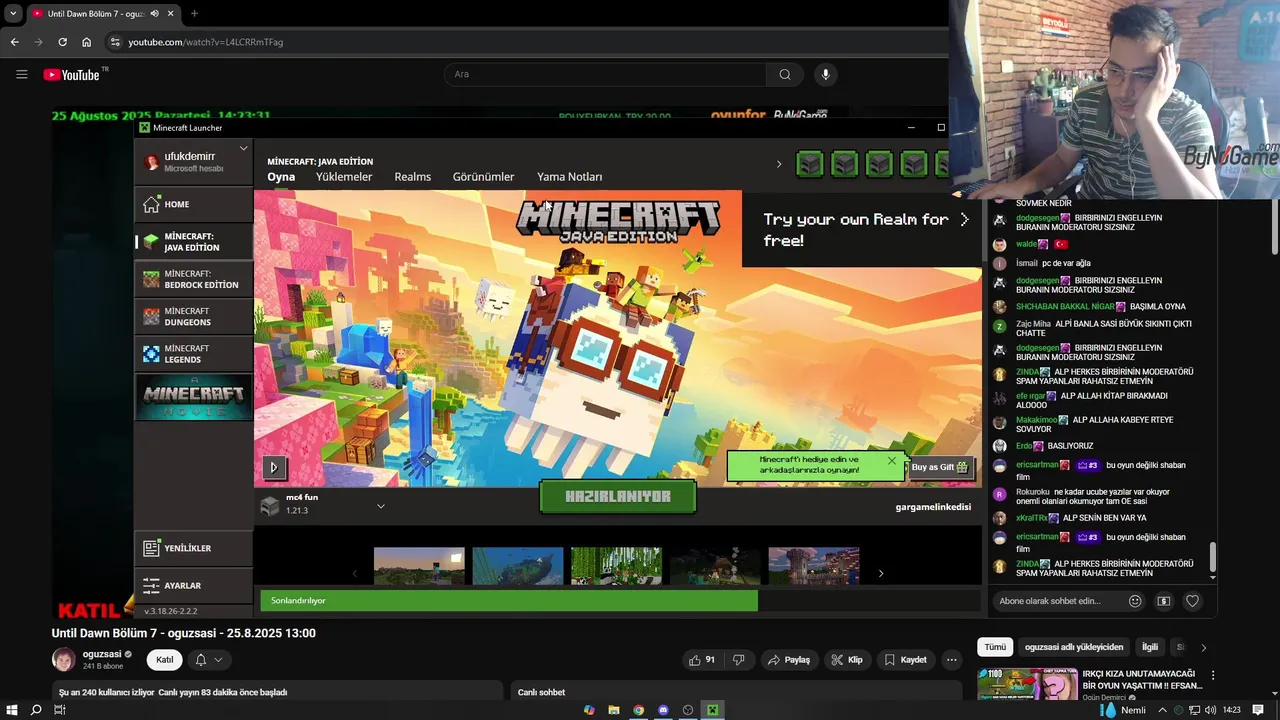Image resolution: width=1280 pixels, height=720 pixels.
Task: Open the IRKÇI KIZA recommended video thumbnail
Action: 1027,684
